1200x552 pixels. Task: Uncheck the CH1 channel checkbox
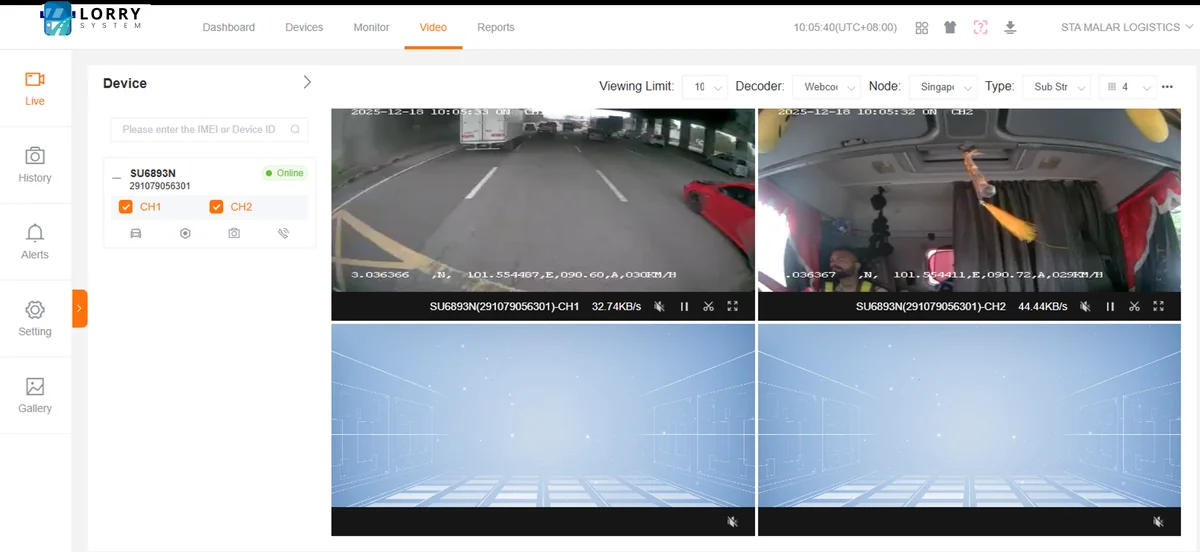[126, 207]
